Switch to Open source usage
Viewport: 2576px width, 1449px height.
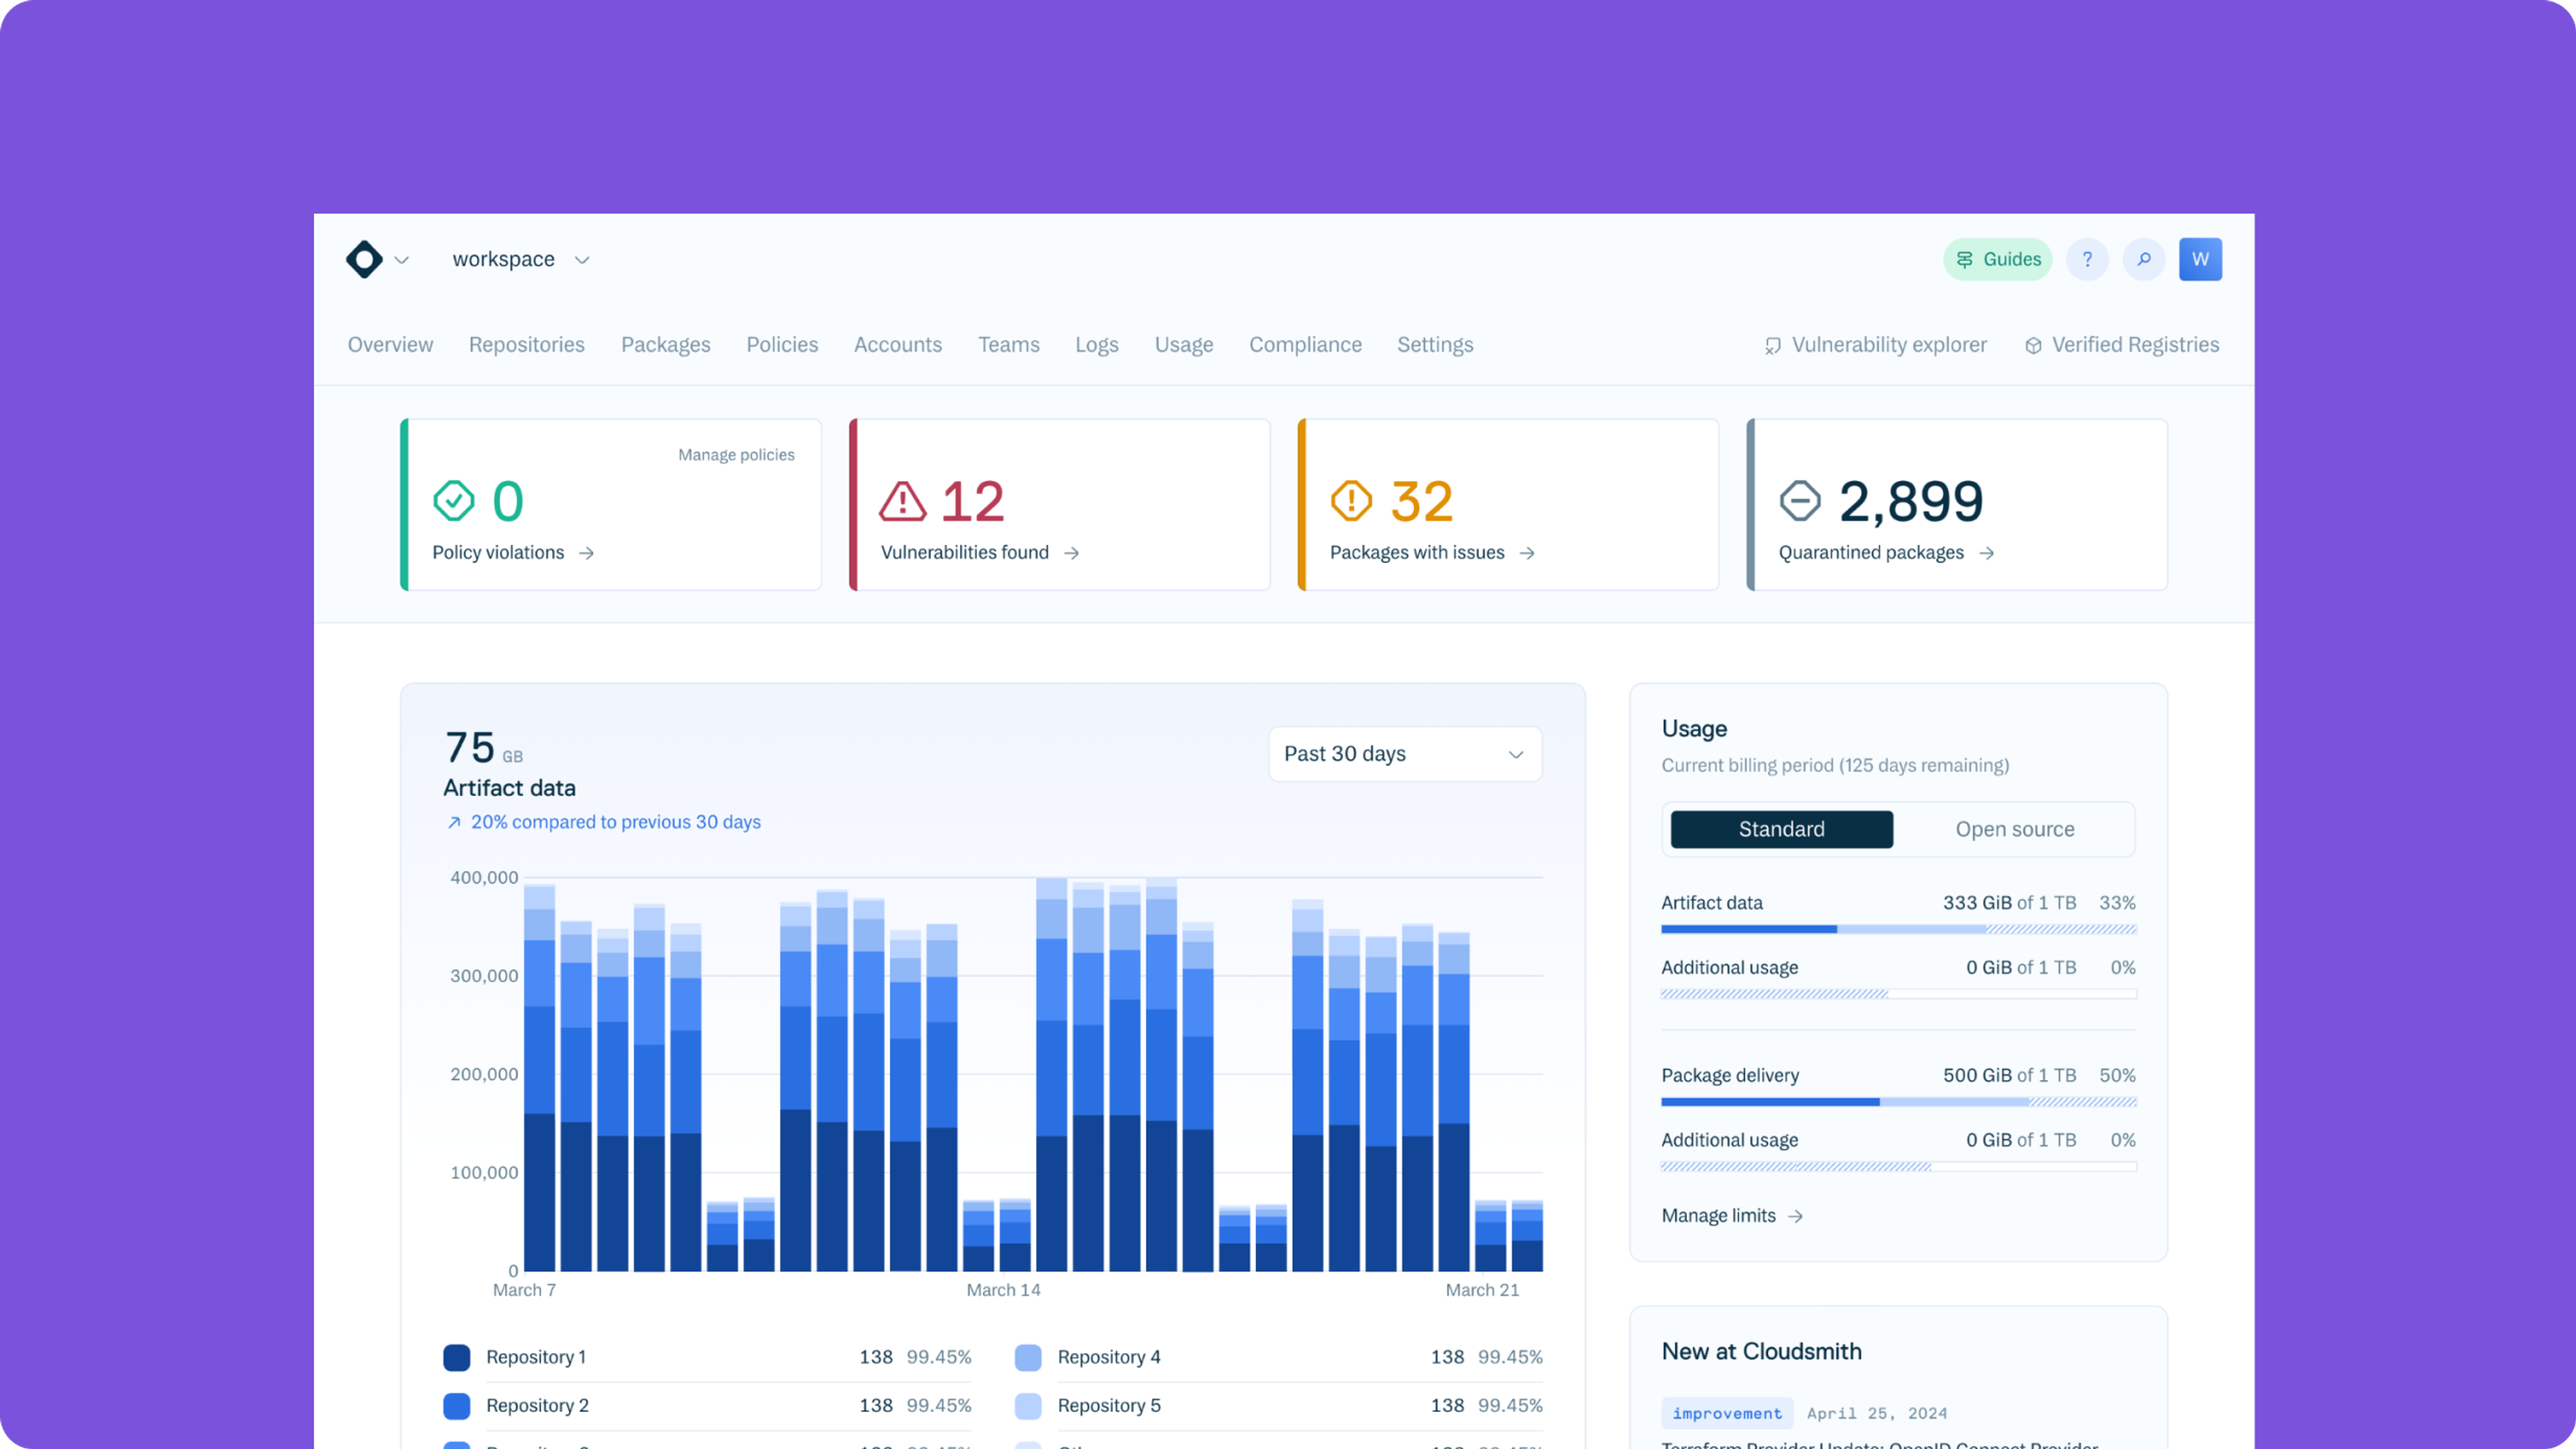tap(2014, 829)
